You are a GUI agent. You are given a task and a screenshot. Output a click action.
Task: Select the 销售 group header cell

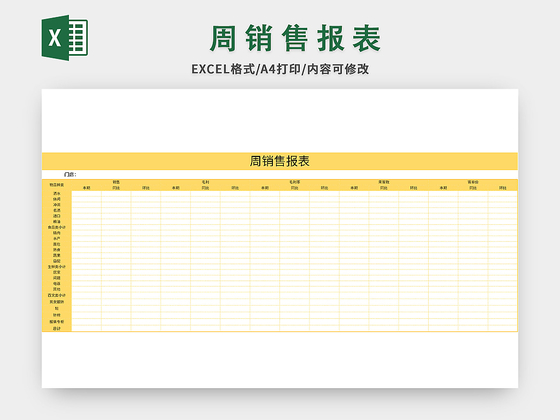point(116,182)
